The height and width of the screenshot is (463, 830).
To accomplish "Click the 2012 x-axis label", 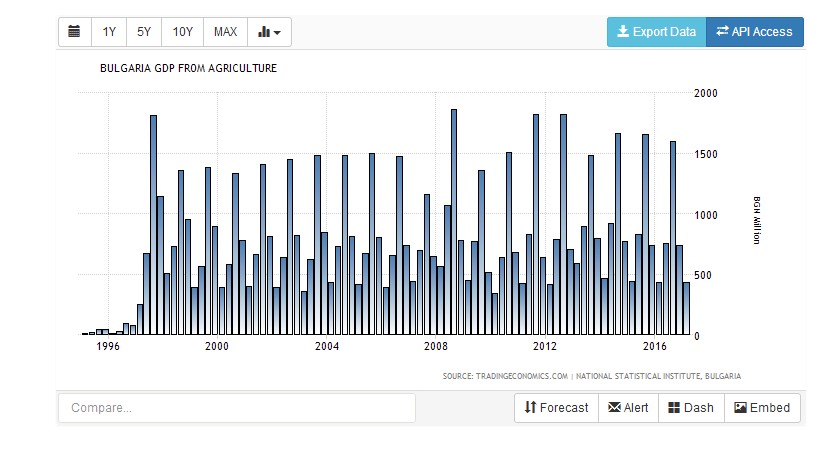I will coord(545,347).
